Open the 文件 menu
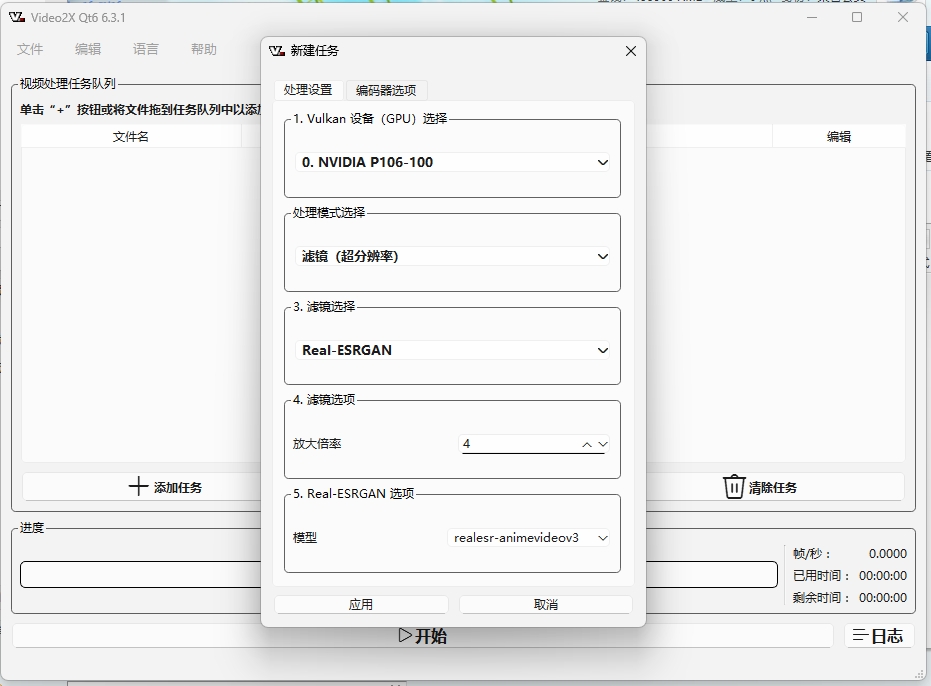Image resolution: width=931 pixels, height=686 pixels. click(30, 48)
